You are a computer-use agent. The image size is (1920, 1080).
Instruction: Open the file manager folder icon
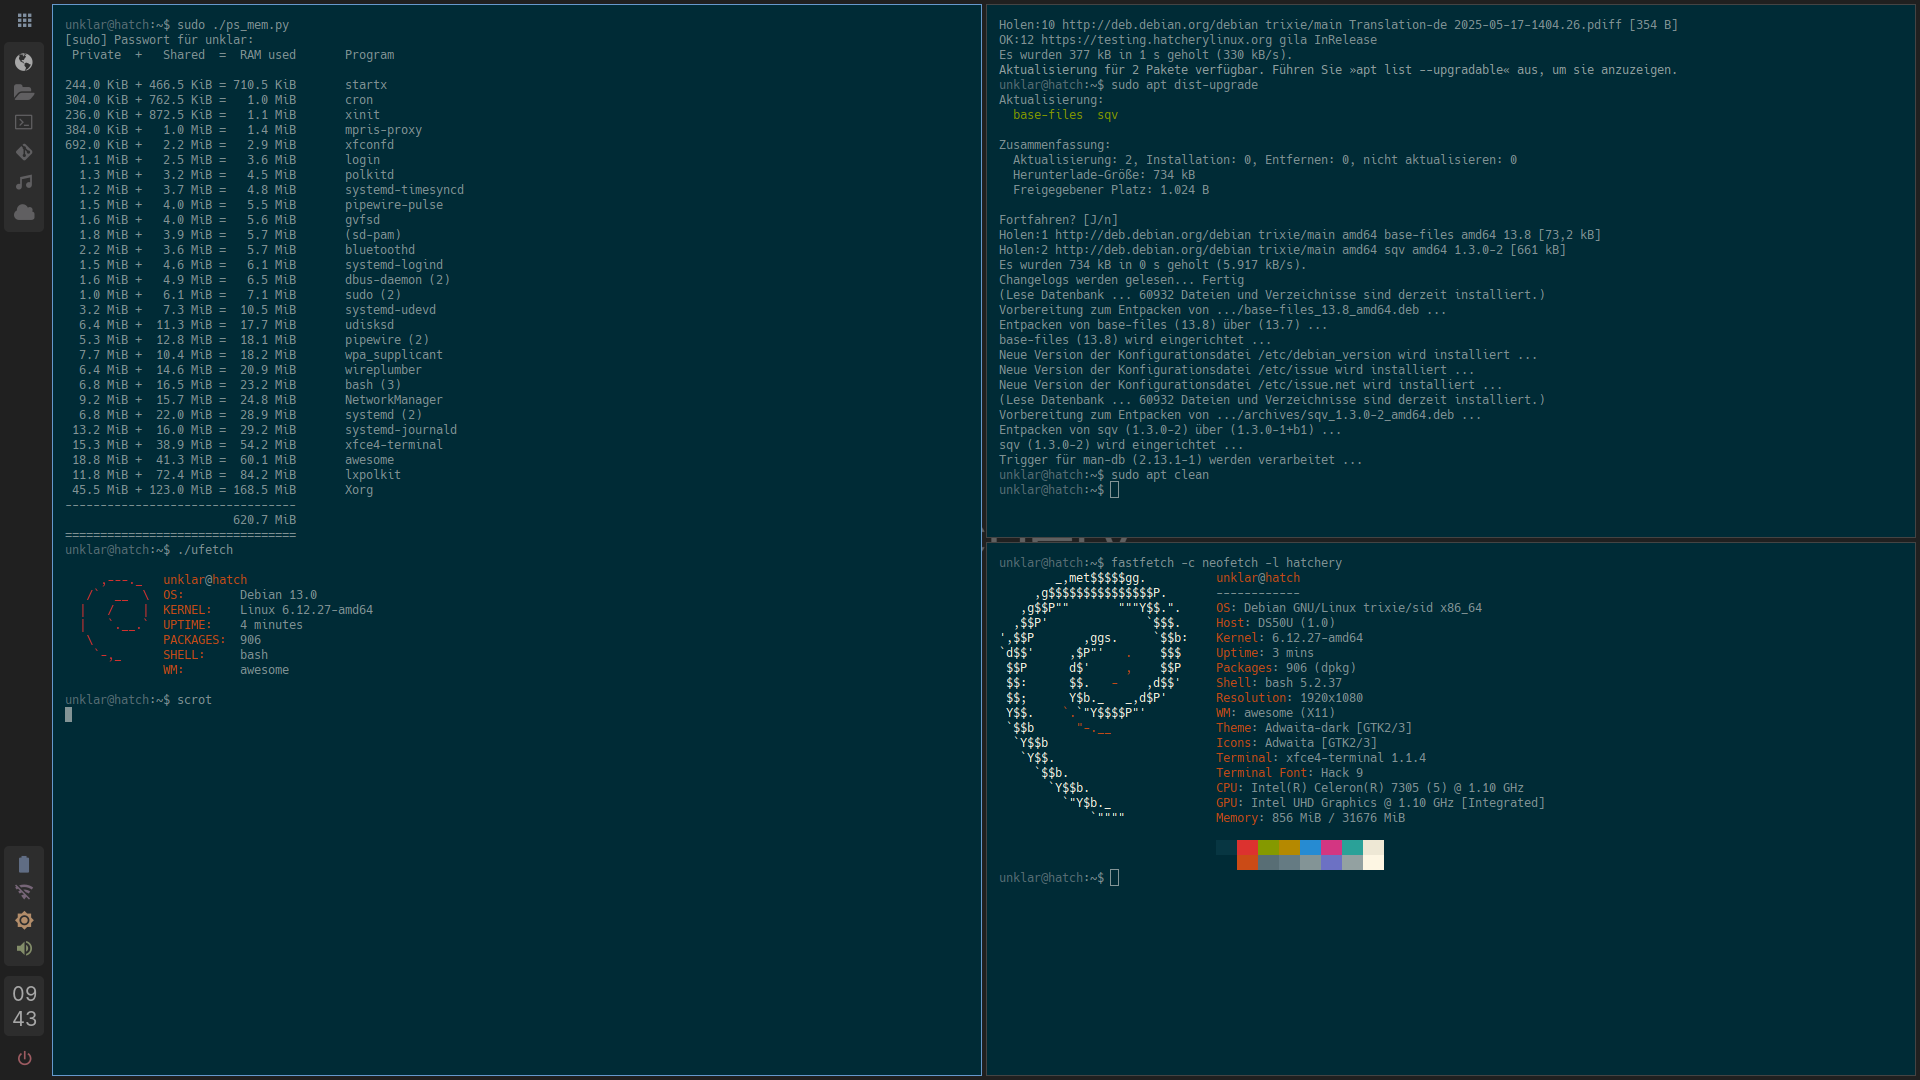click(x=24, y=92)
